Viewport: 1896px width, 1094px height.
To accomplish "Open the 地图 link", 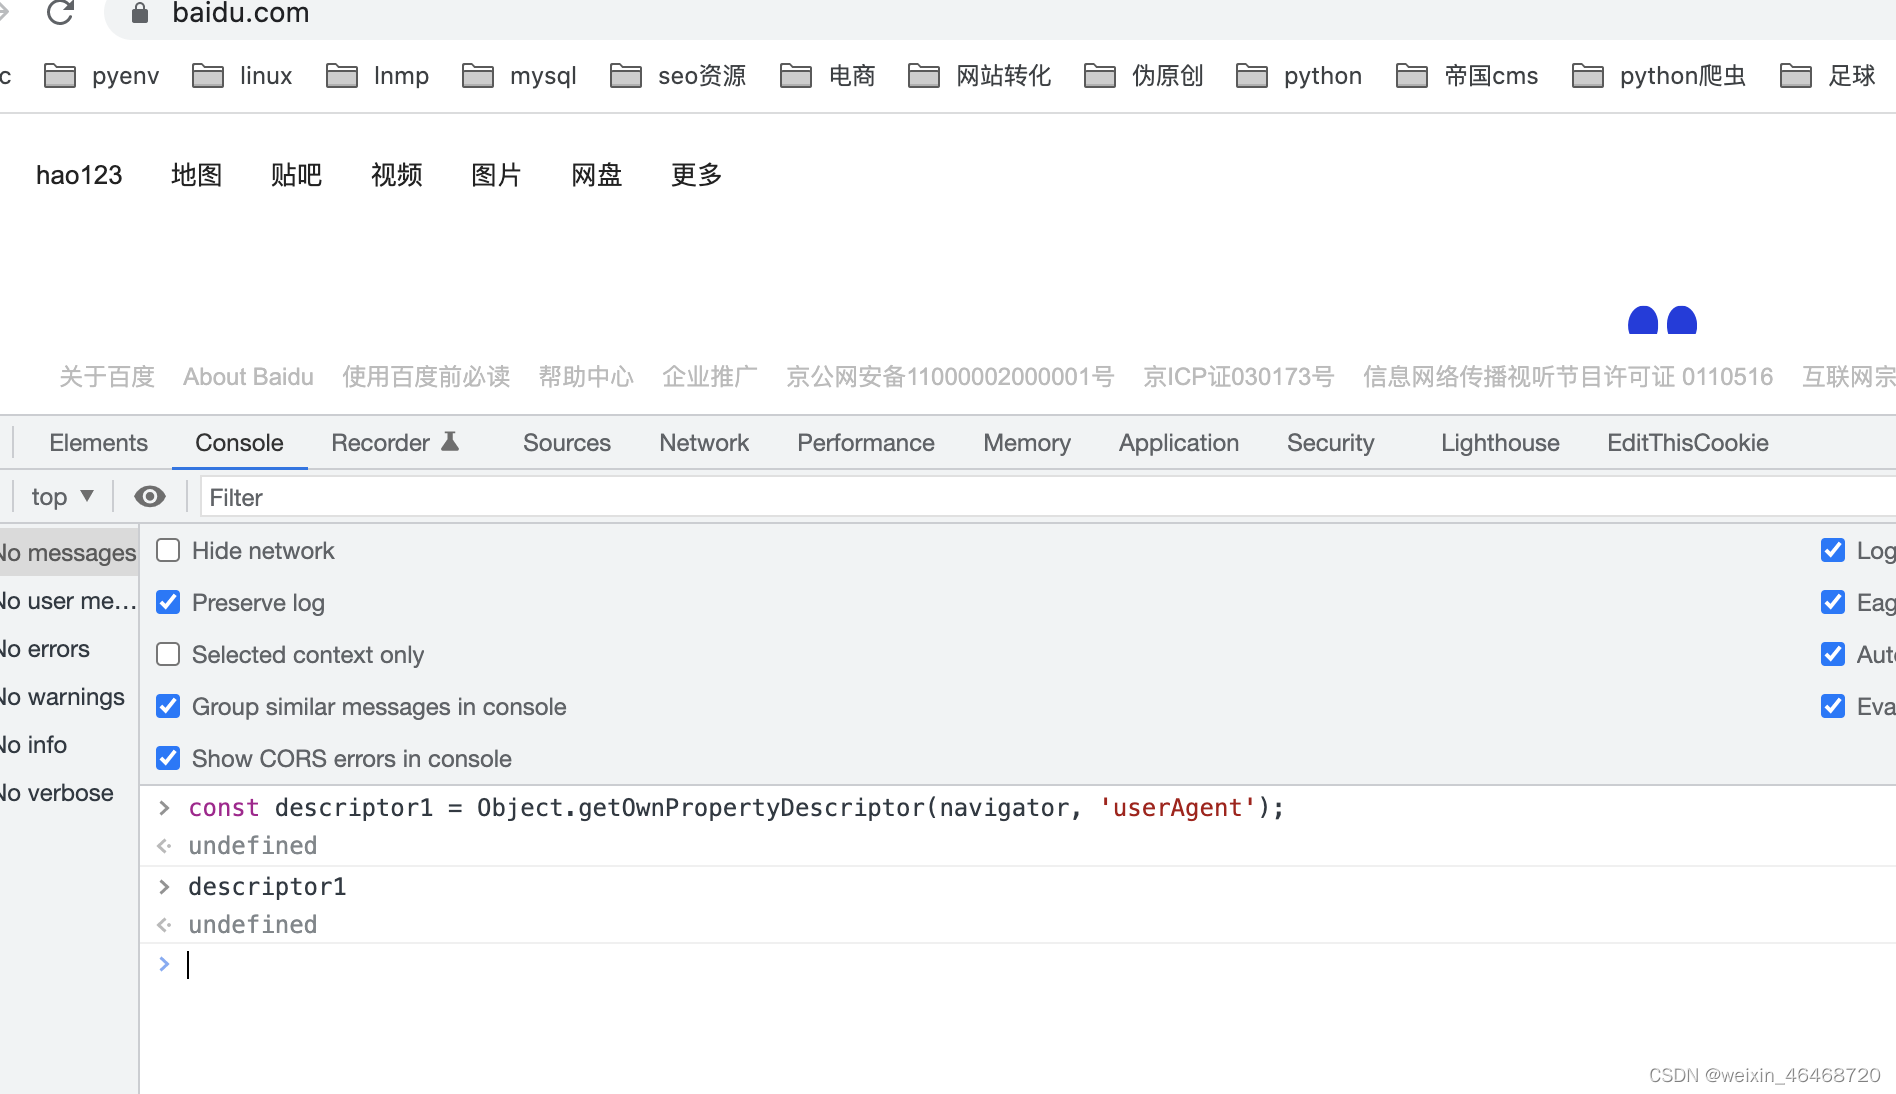I will pos(196,175).
